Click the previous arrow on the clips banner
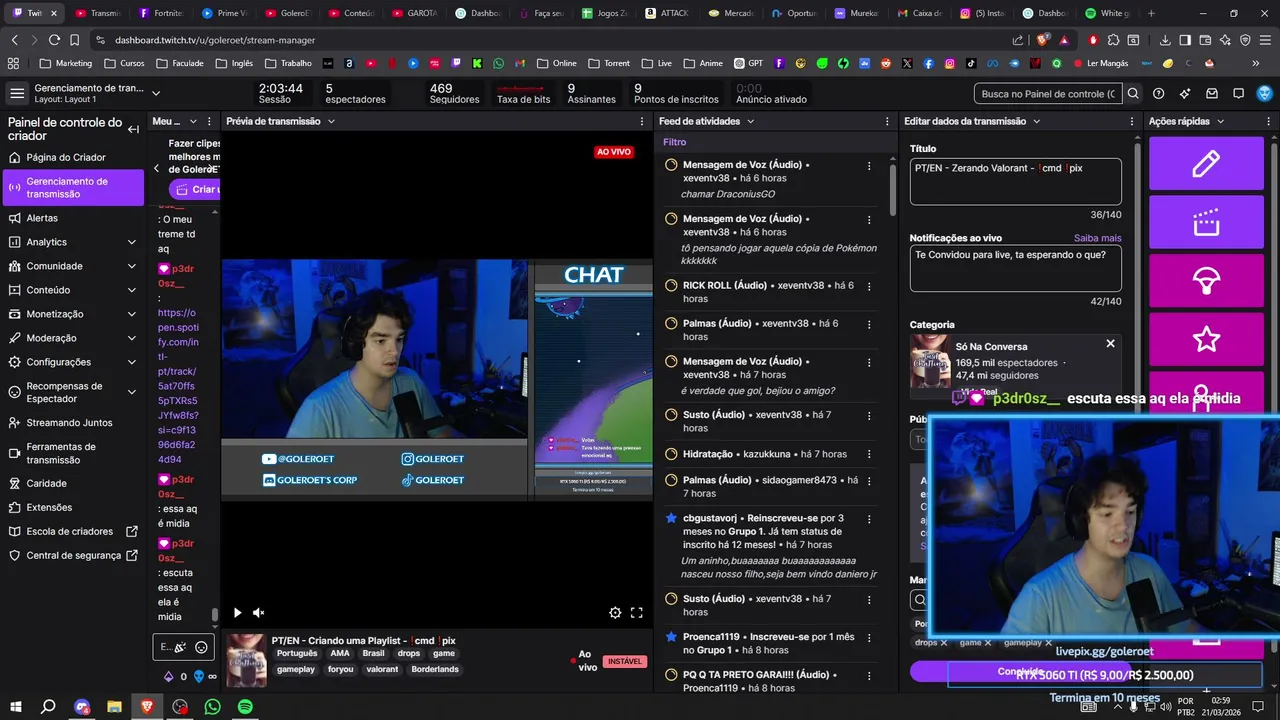This screenshot has height=720, width=1280. [156, 169]
